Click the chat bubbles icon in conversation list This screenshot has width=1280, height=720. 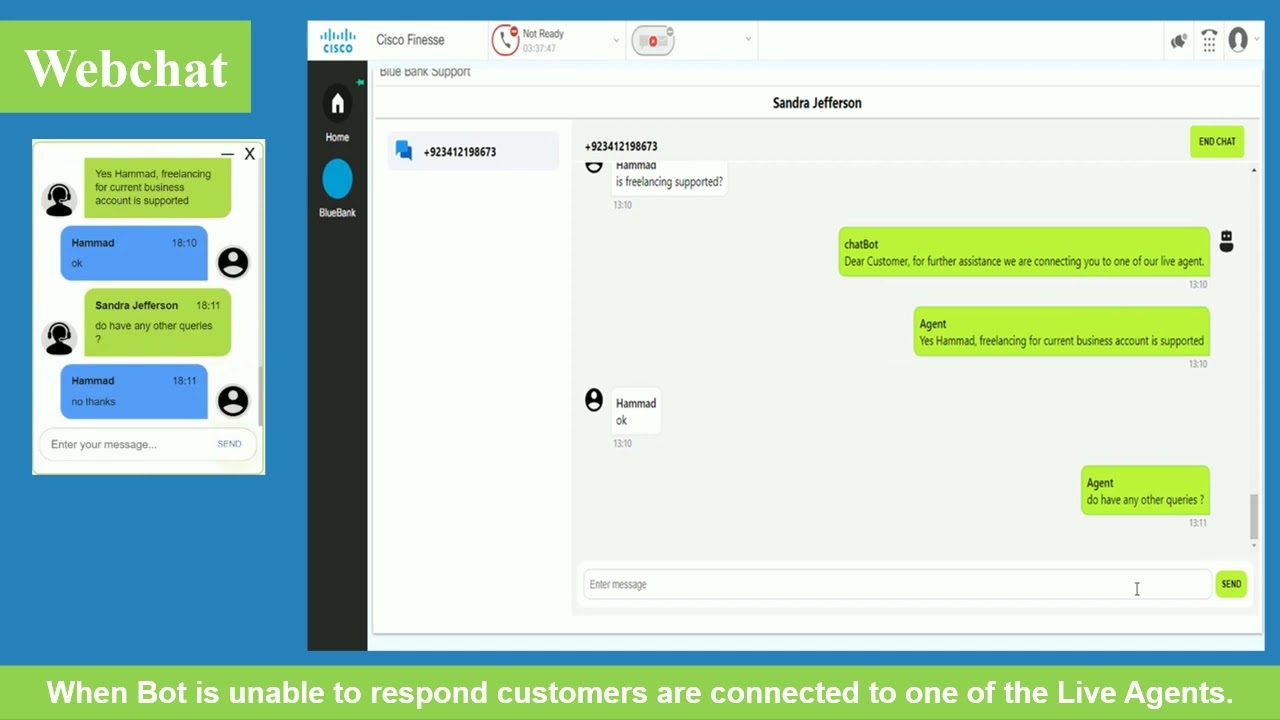(404, 151)
